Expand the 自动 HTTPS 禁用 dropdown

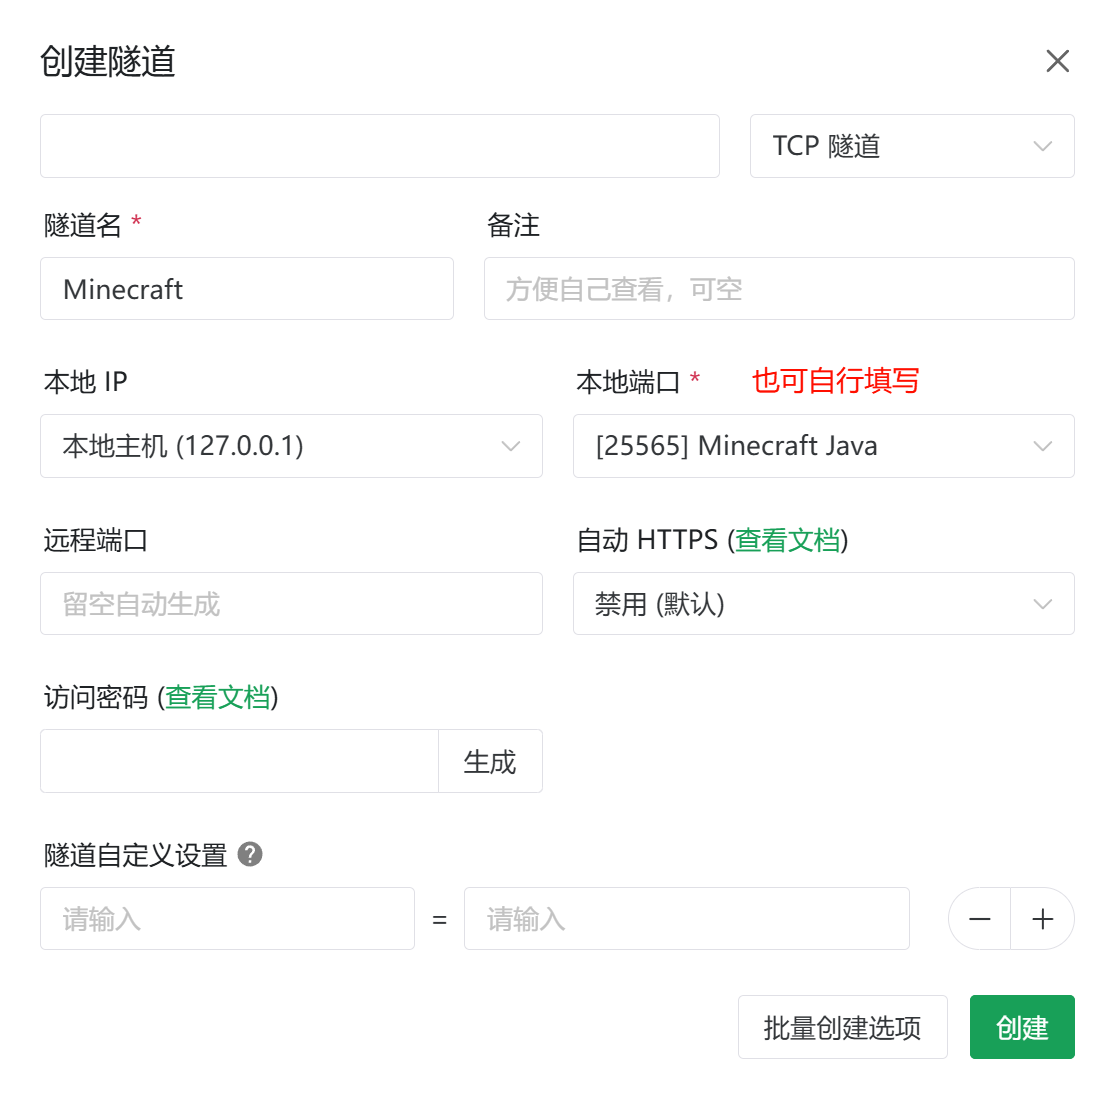(x=823, y=604)
